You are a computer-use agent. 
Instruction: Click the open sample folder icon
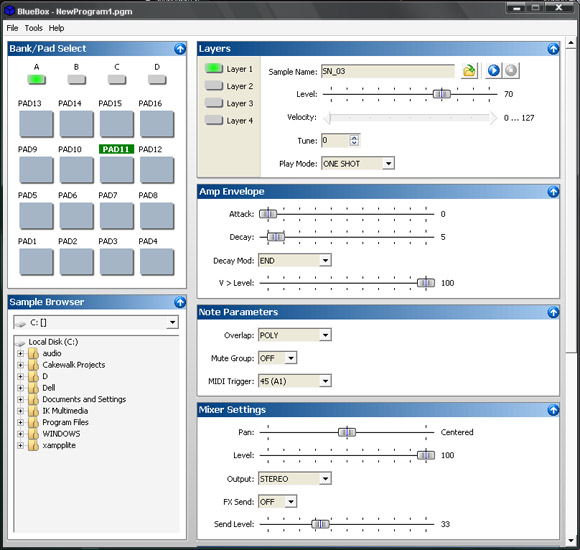click(x=469, y=70)
